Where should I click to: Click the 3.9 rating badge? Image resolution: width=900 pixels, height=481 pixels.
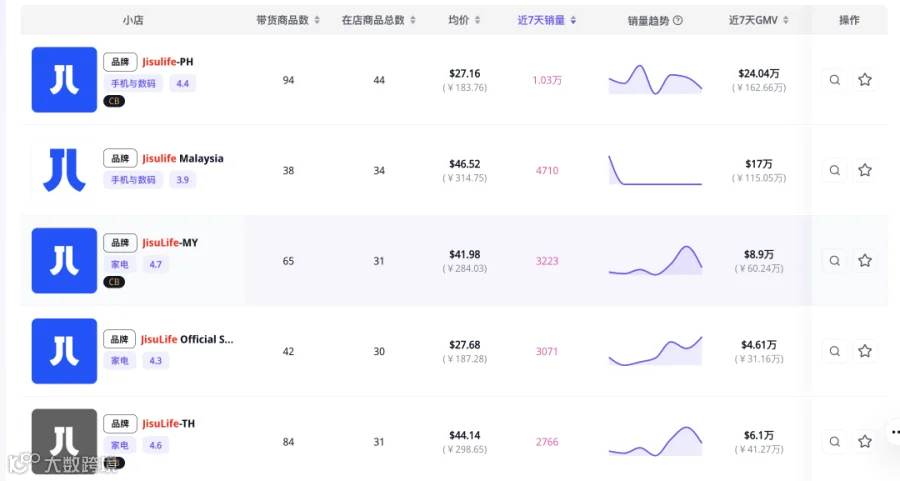(x=183, y=180)
